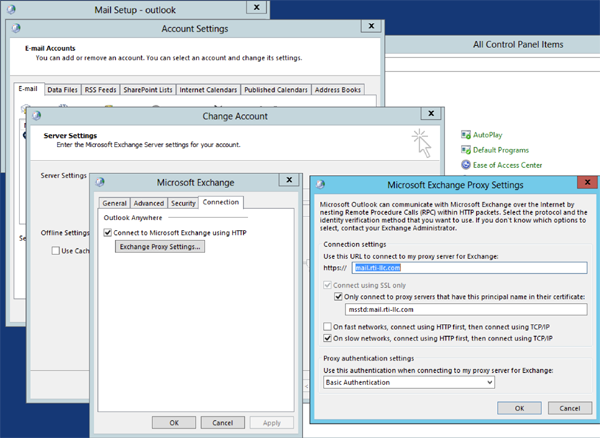
Task: Select the Internet Calendars tab
Action: (208, 90)
